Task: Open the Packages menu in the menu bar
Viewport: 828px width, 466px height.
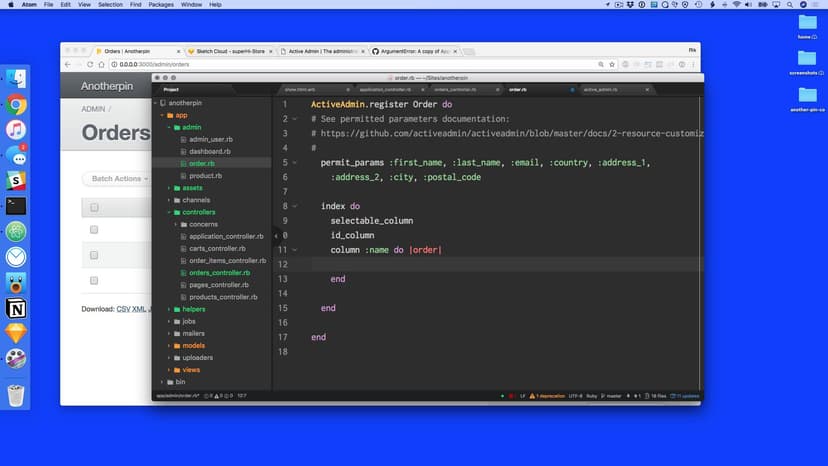Action: (x=160, y=5)
